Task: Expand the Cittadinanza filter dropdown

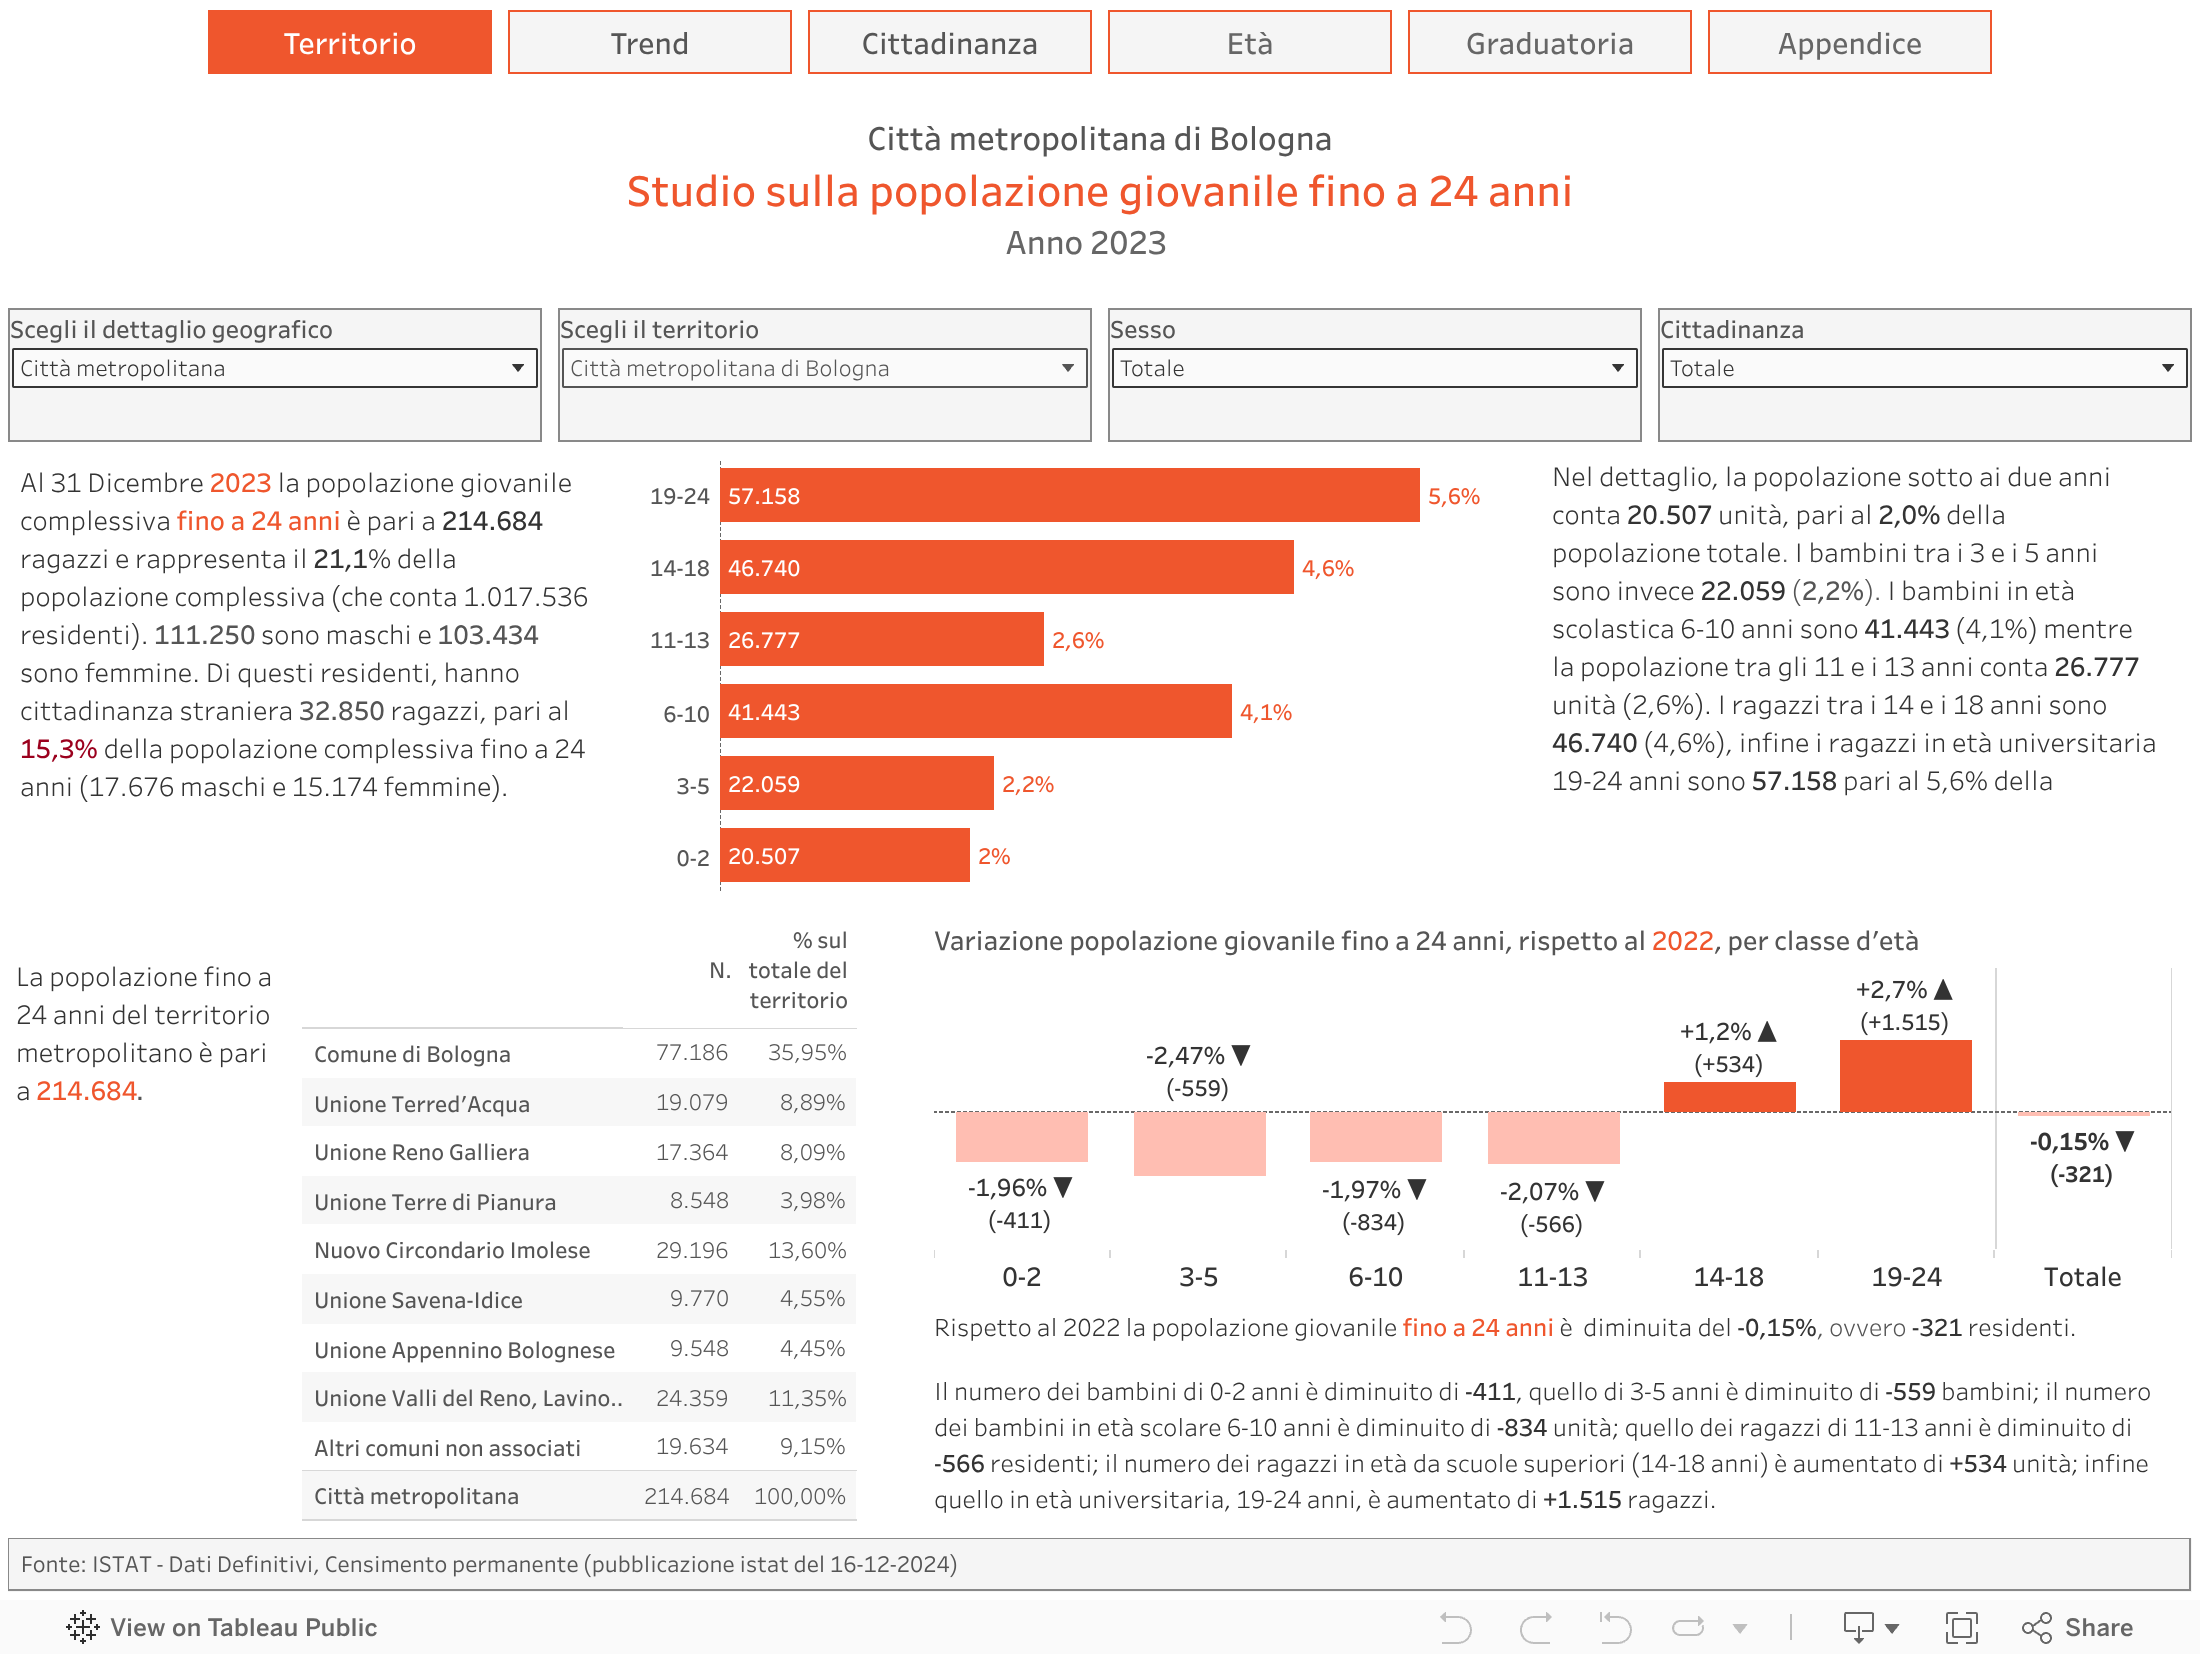Action: [x=1923, y=368]
